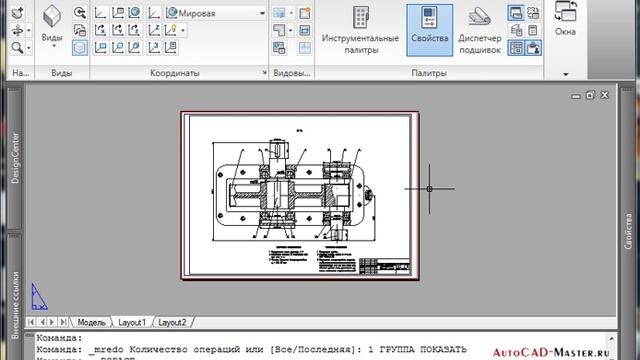The width and height of the screenshot is (640, 360).
Task: Align UCS to Face icon
Action: (134, 47)
